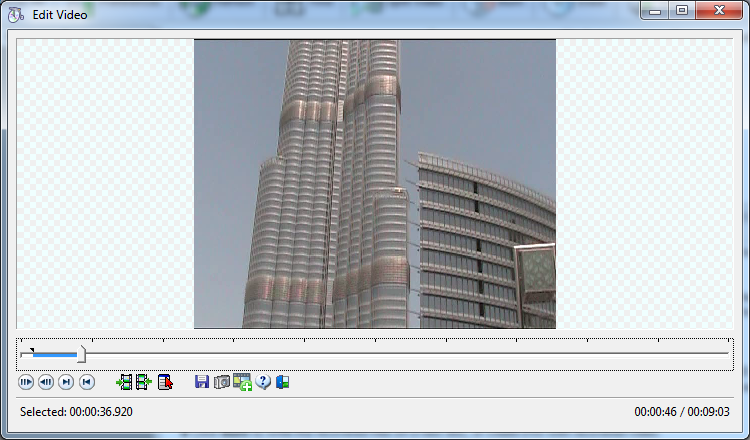Set selection end with second filmstrip icon
The width and height of the screenshot is (750, 440).
coord(143,382)
